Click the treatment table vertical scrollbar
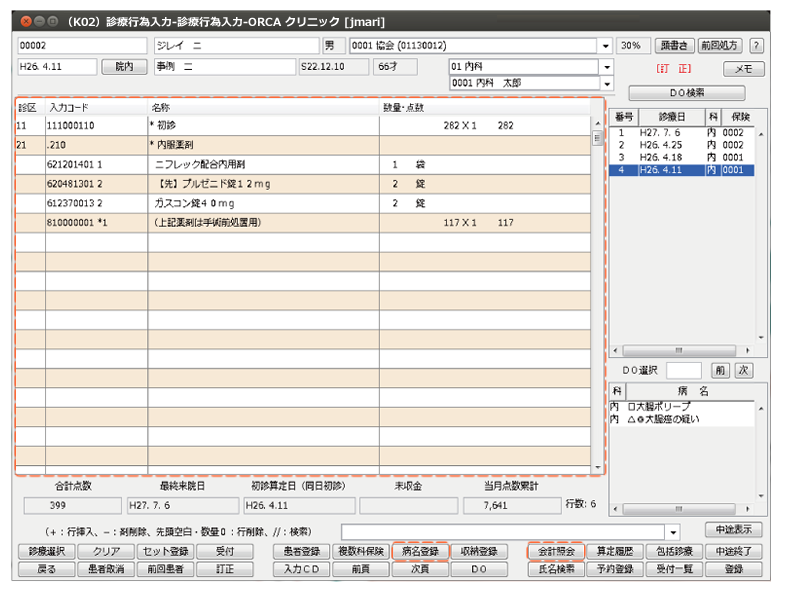Screen dimensions: 785x589 coord(598,300)
